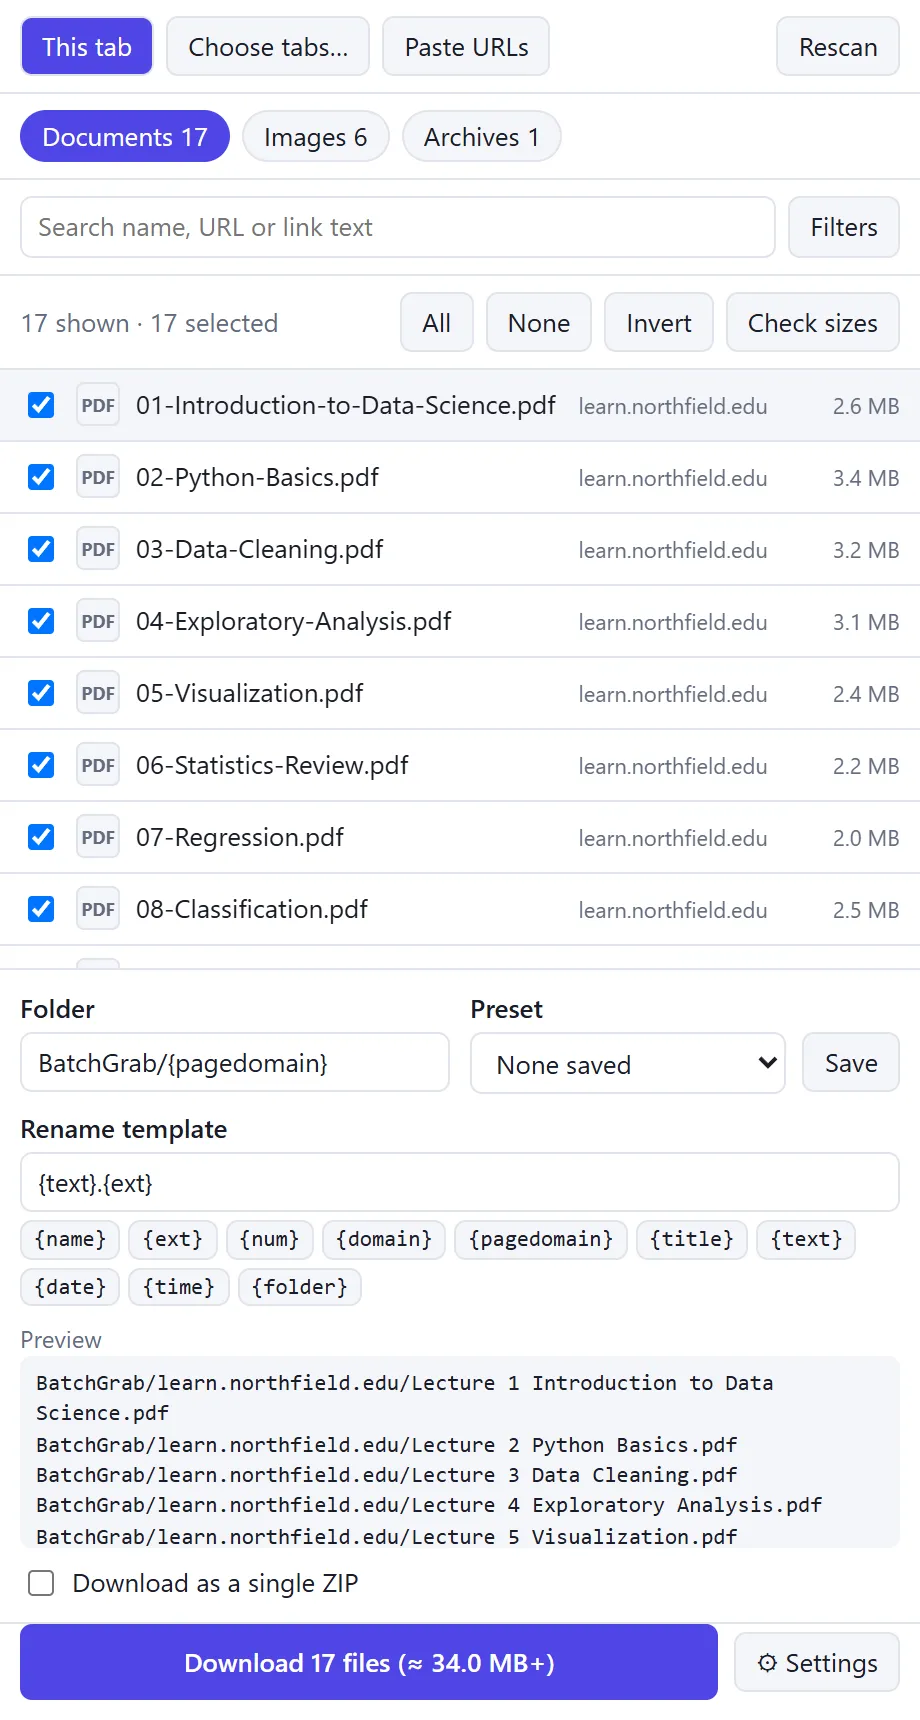Insert {time} token into template
Viewport: 920px width, 1720px height.
pyautogui.click(x=179, y=1287)
